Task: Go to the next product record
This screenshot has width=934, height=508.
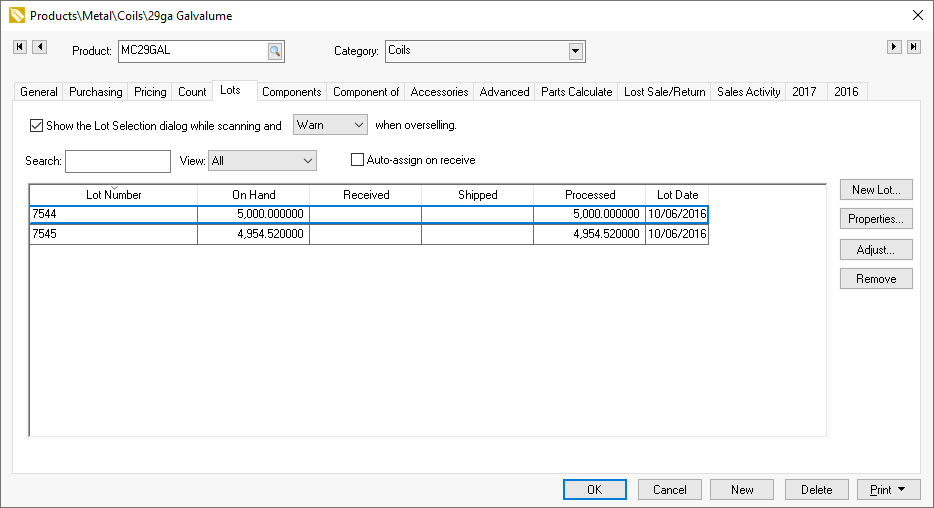Action: pyautogui.click(x=895, y=47)
